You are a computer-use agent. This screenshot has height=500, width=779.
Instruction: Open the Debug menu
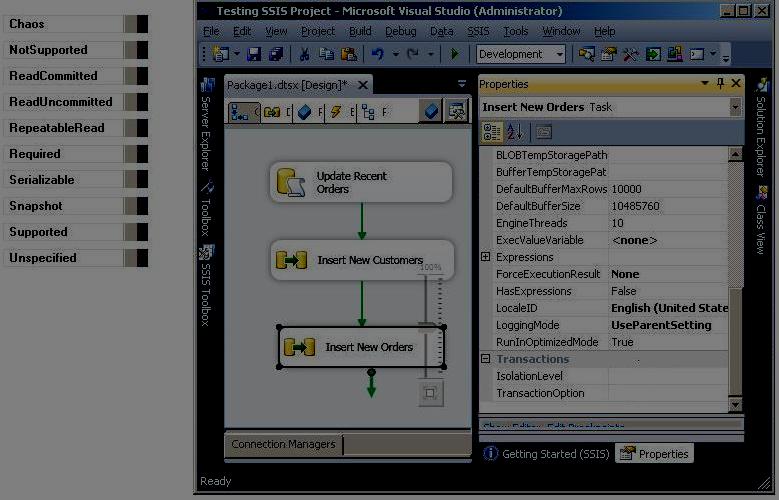400,31
